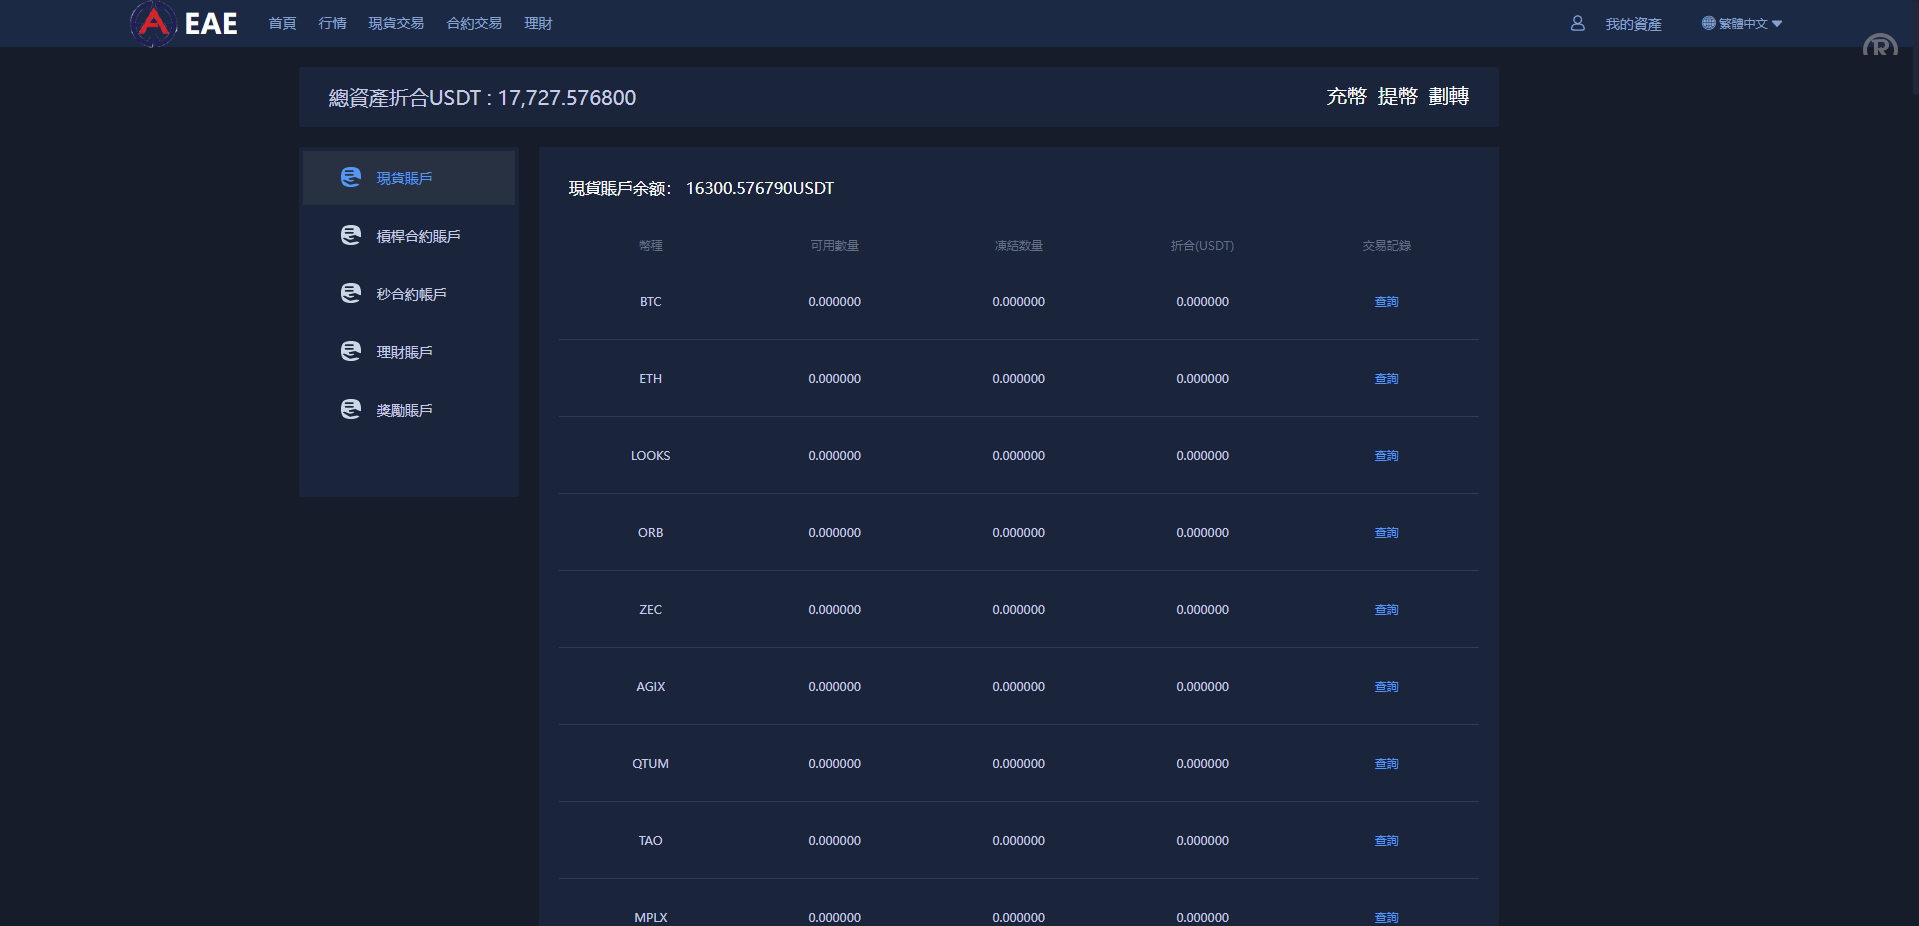Viewport: 1919px width, 926px height.
Task: Open the 繁體中文 language dropdown
Action: [1744, 23]
